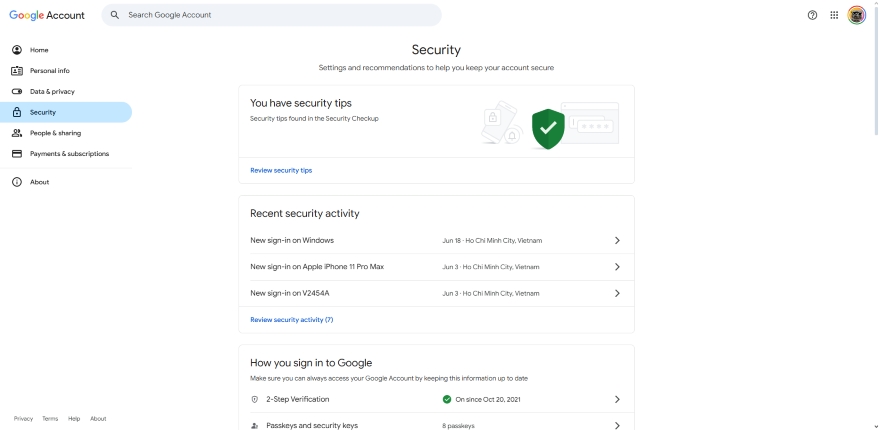Click 'How you sign in to Google' heading
This screenshot has height=430, width=880.
click(x=311, y=363)
